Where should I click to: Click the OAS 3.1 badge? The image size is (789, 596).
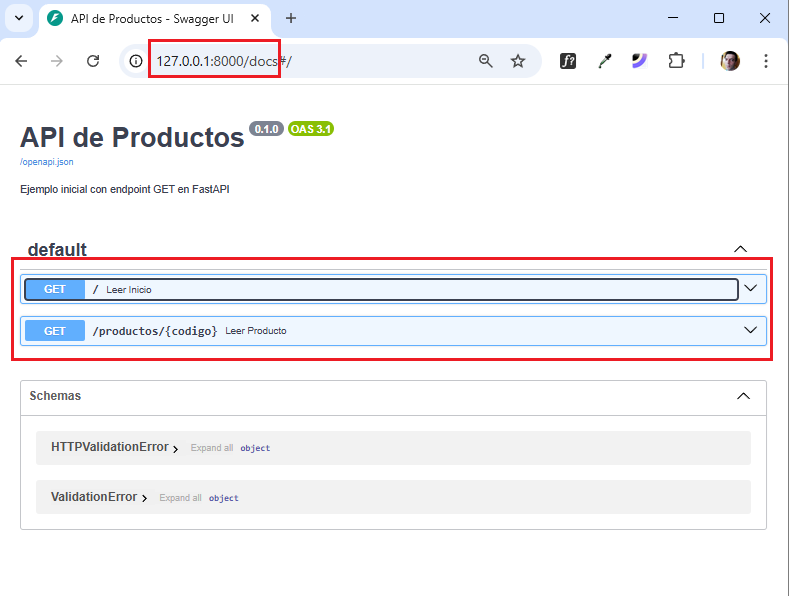point(311,129)
